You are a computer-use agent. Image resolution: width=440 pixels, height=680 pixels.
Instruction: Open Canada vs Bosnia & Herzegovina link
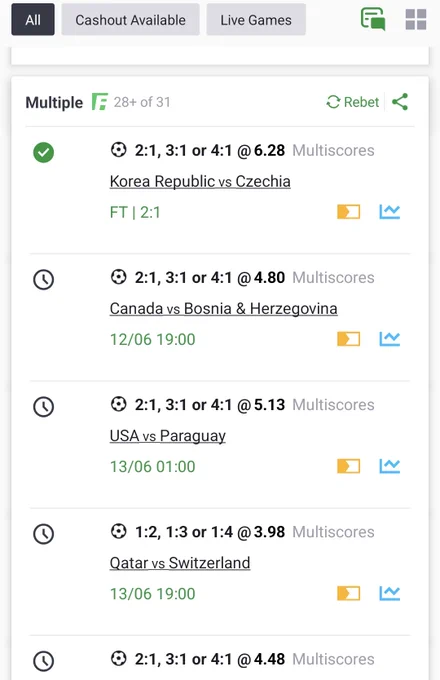(223, 308)
